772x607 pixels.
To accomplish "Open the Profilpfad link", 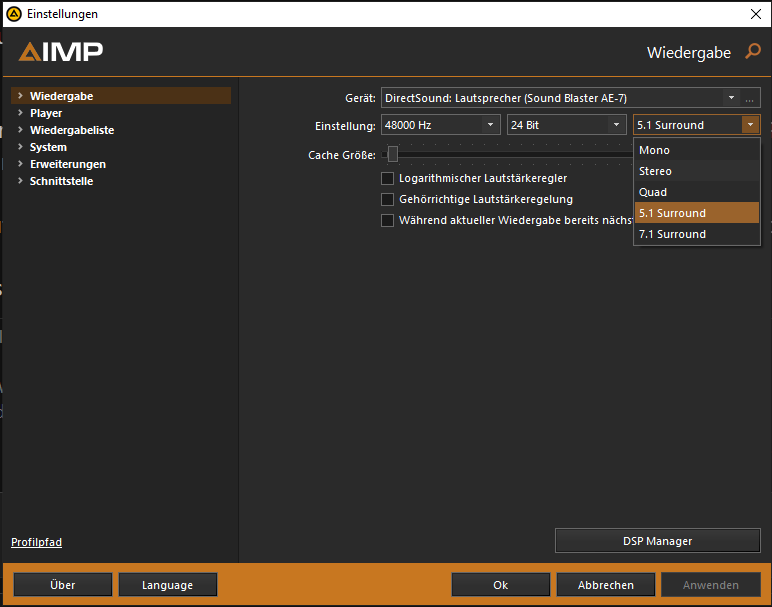I will (x=36, y=542).
